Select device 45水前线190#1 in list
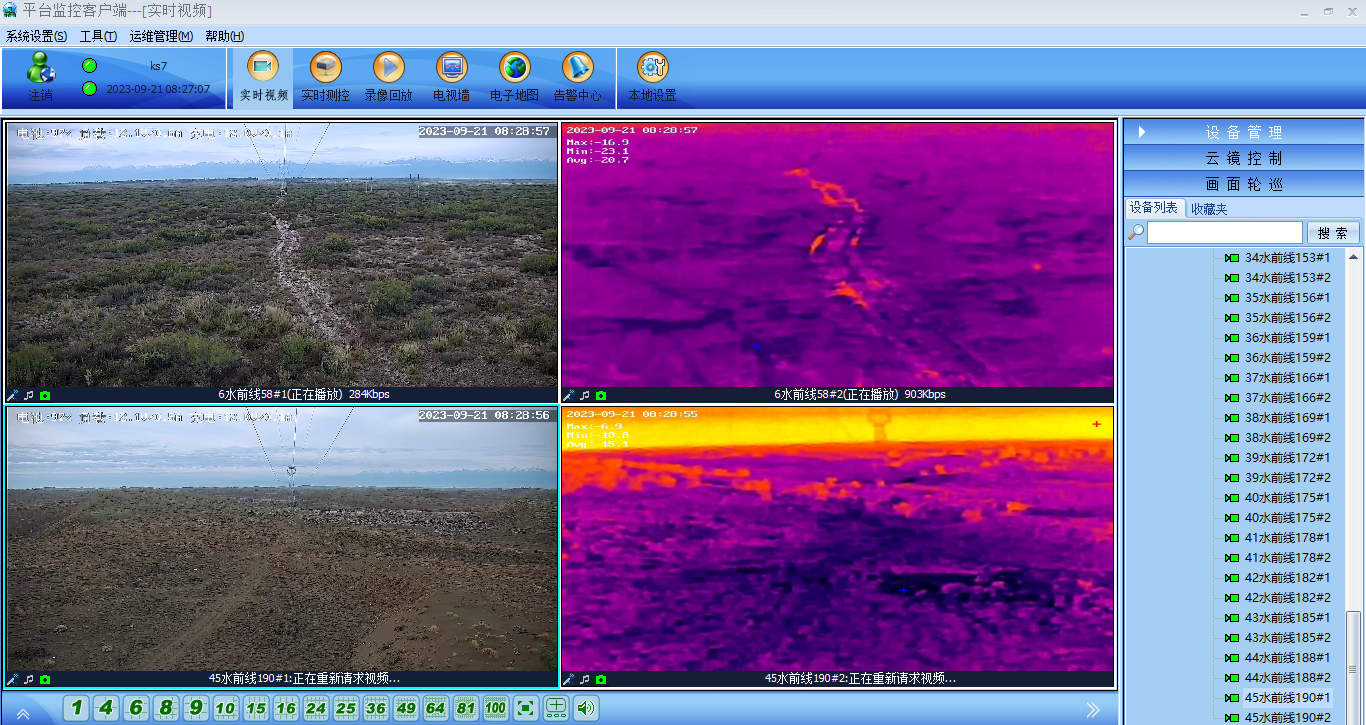 1287,698
